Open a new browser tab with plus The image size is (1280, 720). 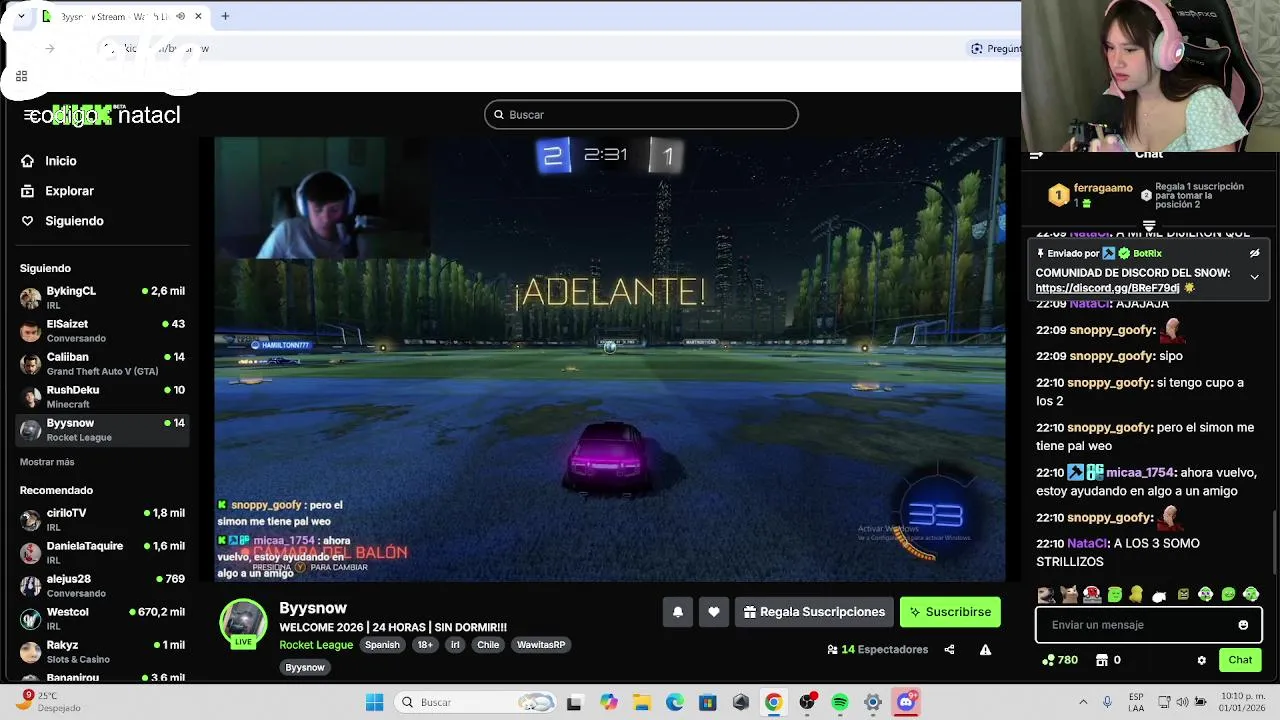point(225,16)
